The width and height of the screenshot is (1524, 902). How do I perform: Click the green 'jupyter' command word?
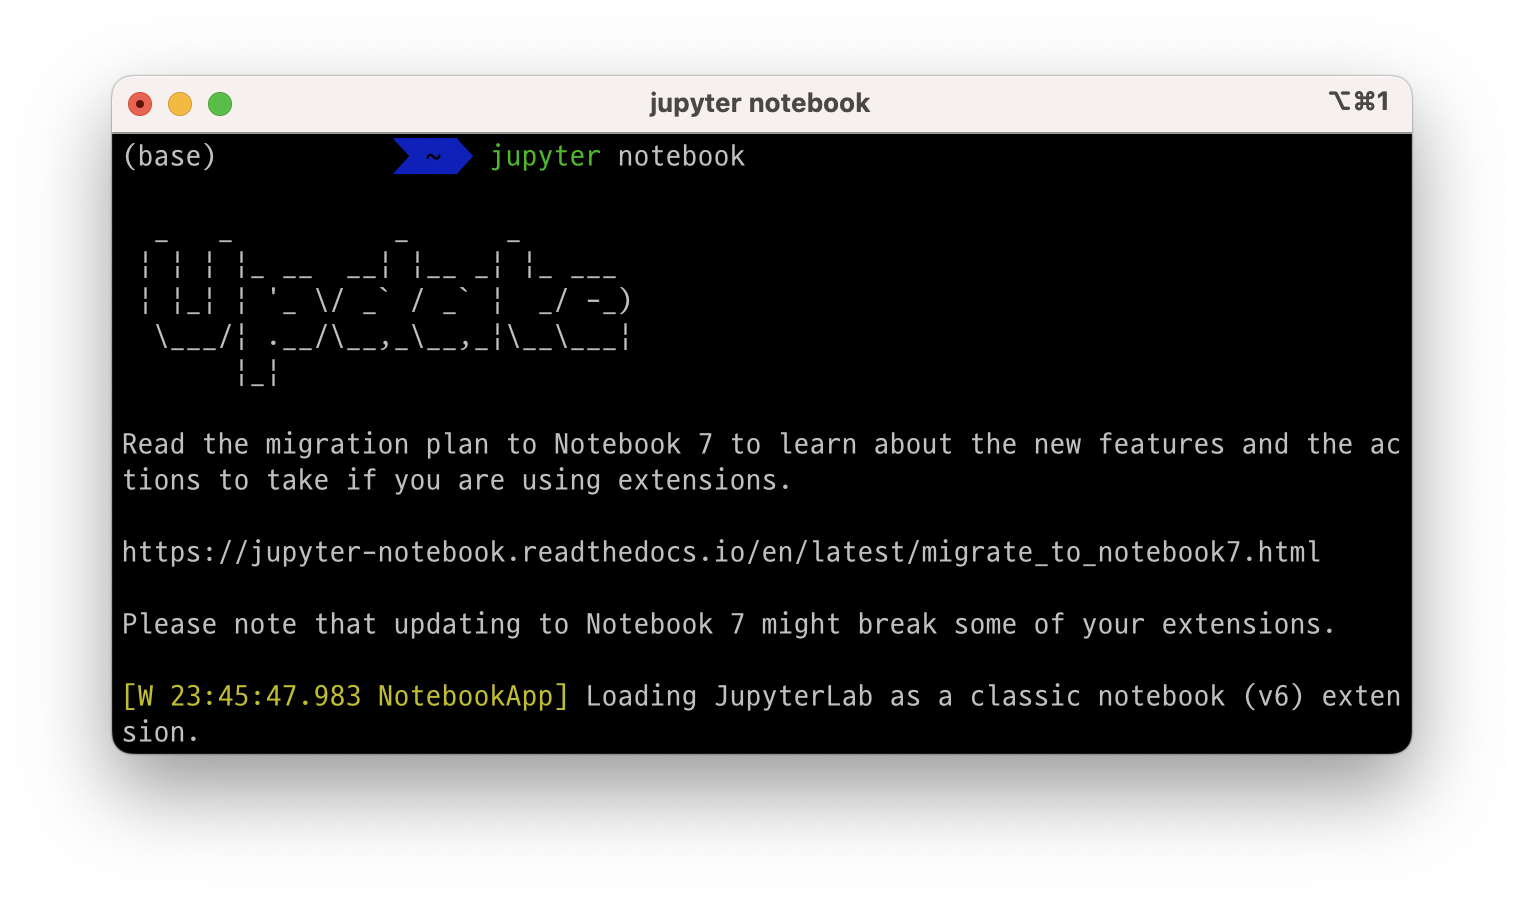pos(545,157)
